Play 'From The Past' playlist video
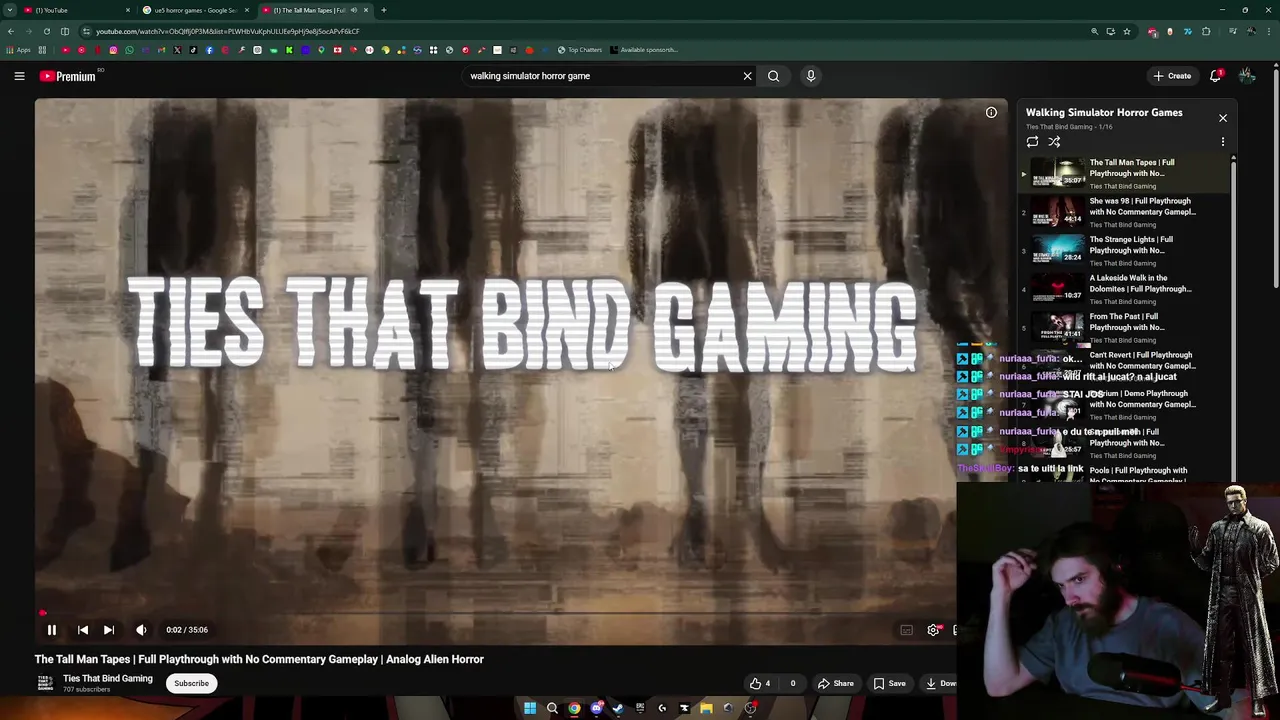The width and height of the screenshot is (1280, 720). tap(1125, 328)
